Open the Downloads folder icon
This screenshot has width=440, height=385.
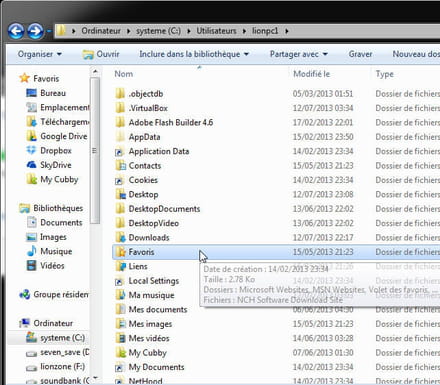click(x=120, y=237)
